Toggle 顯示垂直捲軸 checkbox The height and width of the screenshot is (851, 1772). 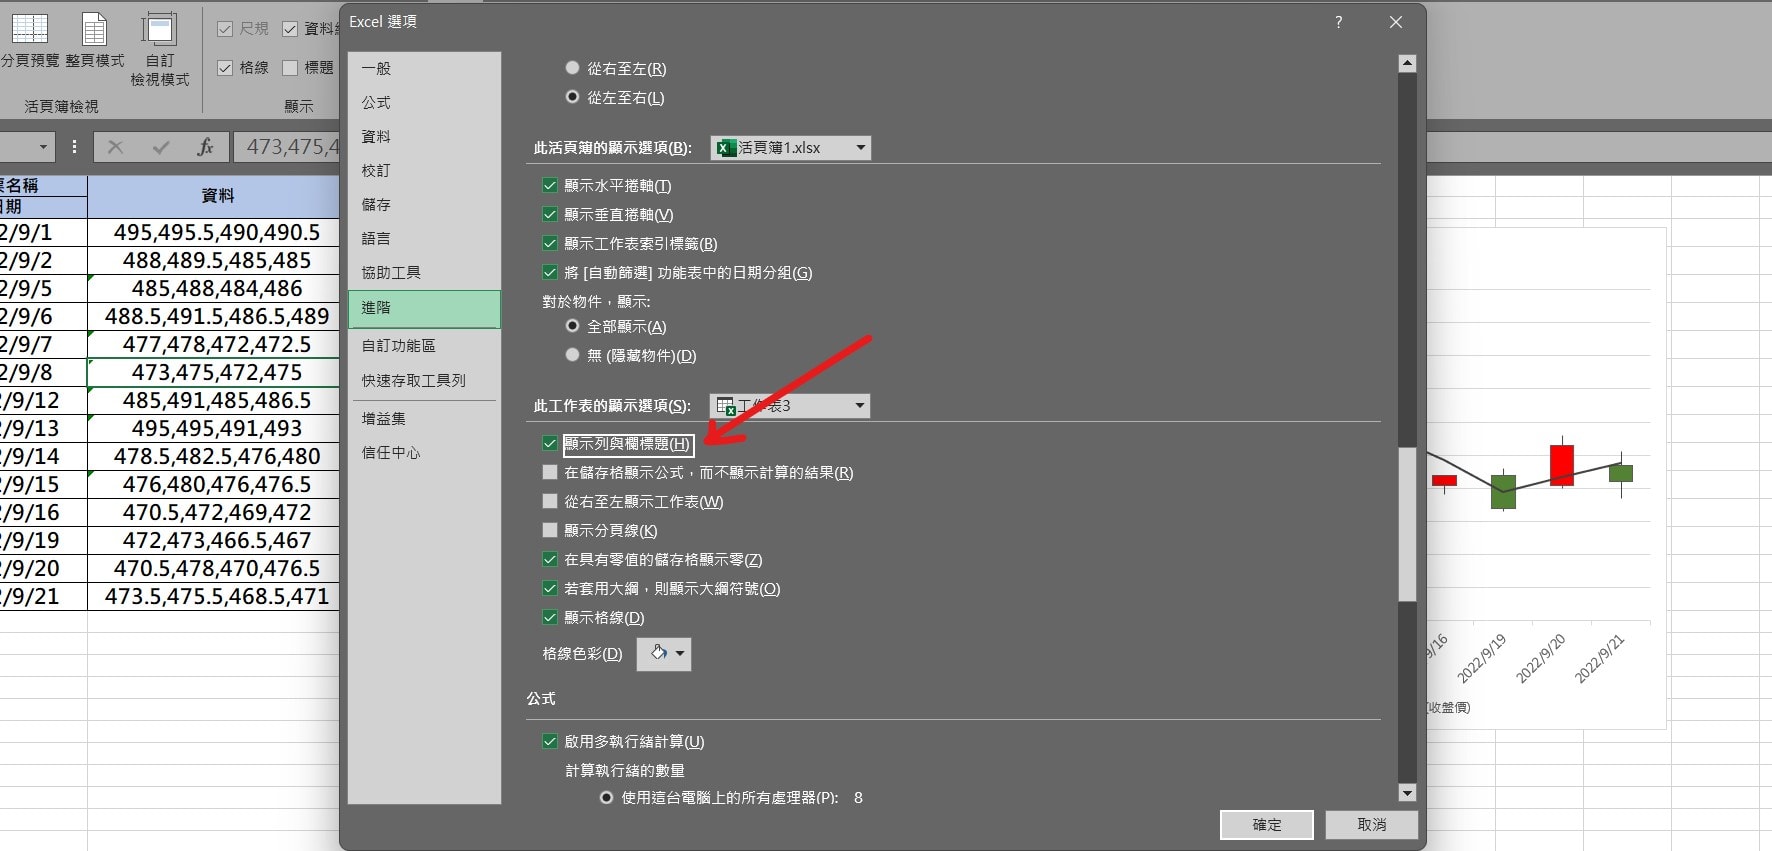[x=550, y=214]
